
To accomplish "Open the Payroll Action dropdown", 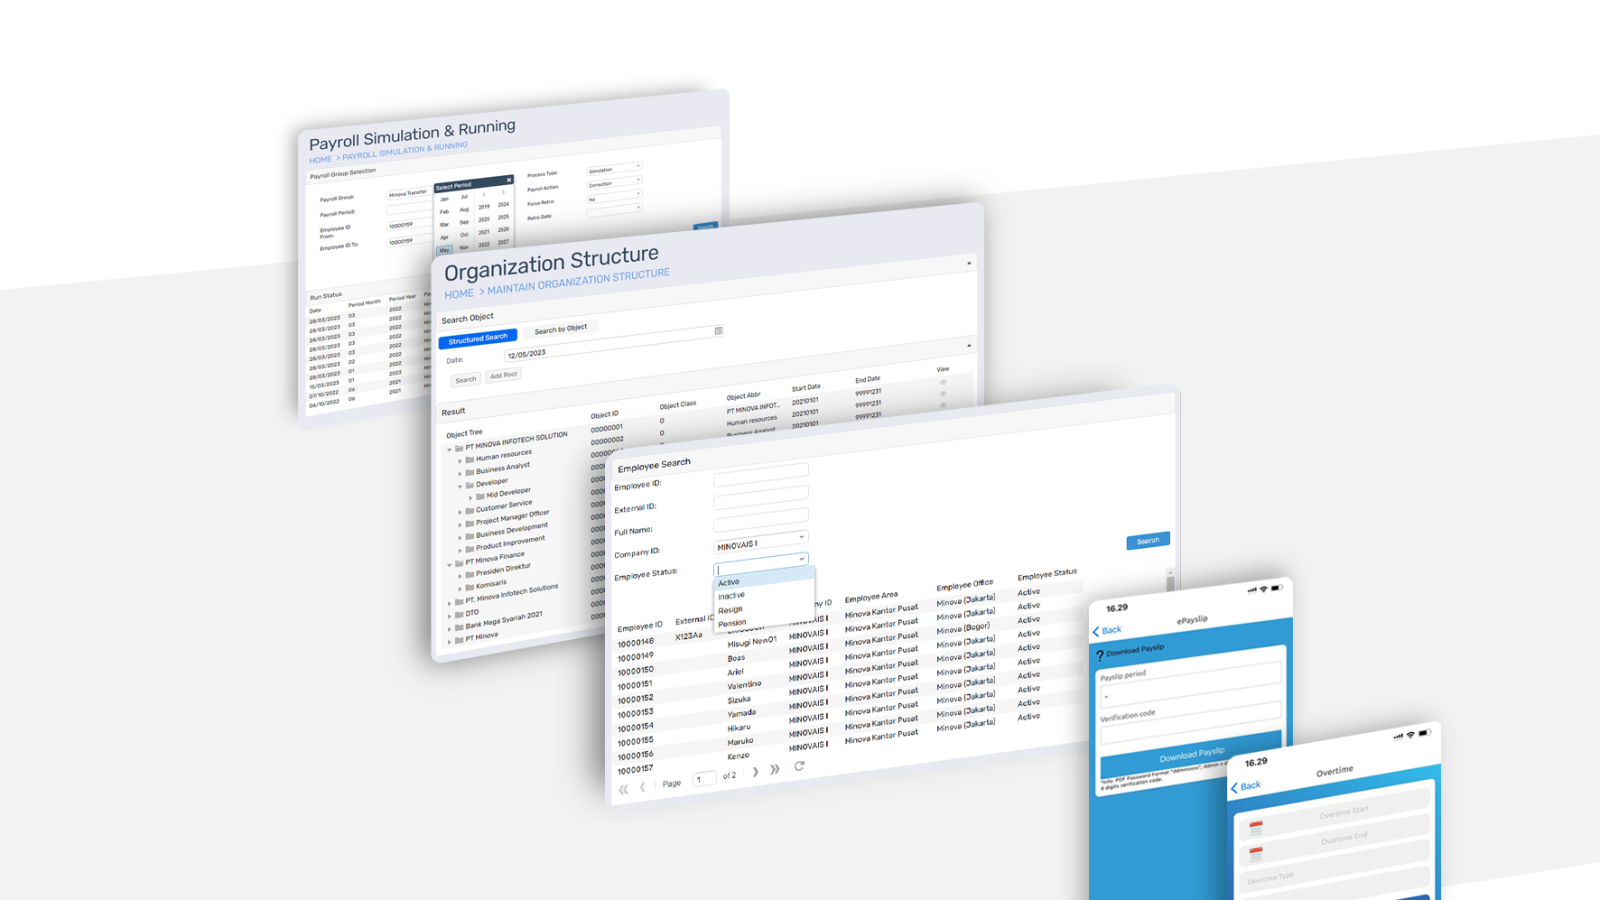I will click(x=638, y=180).
